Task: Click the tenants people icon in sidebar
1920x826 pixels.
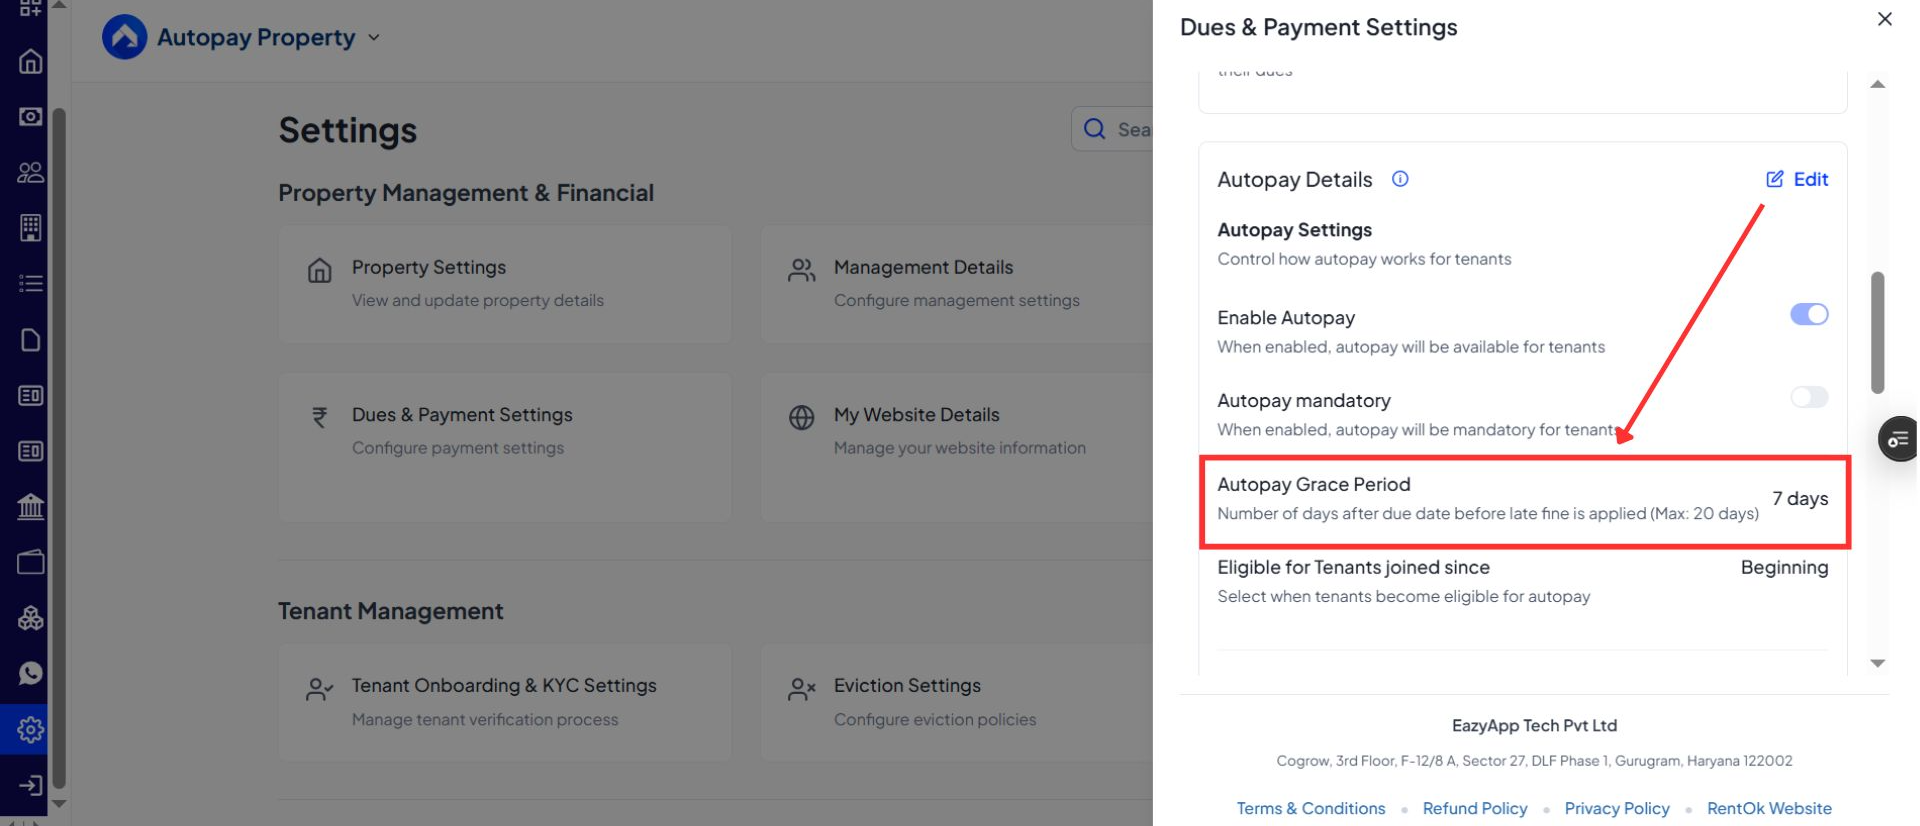Action: coord(30,173)
